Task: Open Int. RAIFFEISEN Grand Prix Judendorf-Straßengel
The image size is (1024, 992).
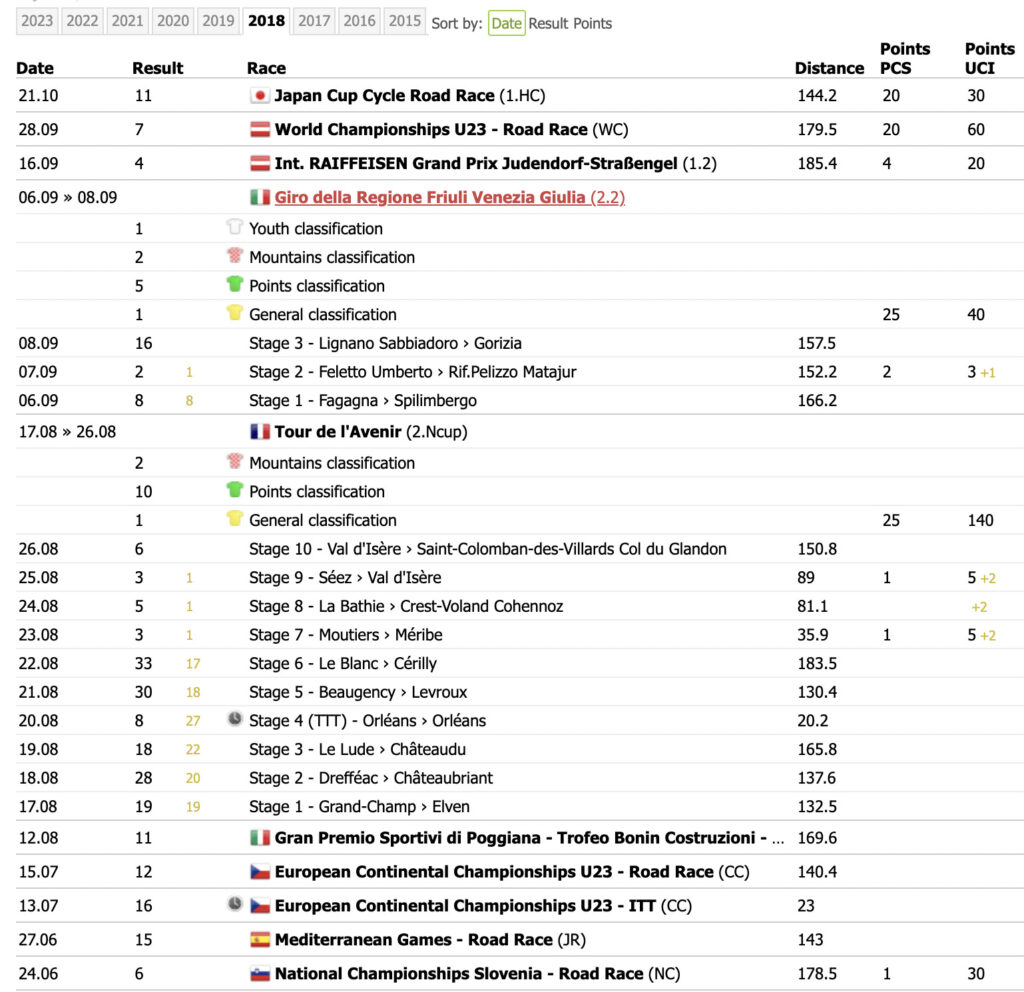Action: click(495, 163)
